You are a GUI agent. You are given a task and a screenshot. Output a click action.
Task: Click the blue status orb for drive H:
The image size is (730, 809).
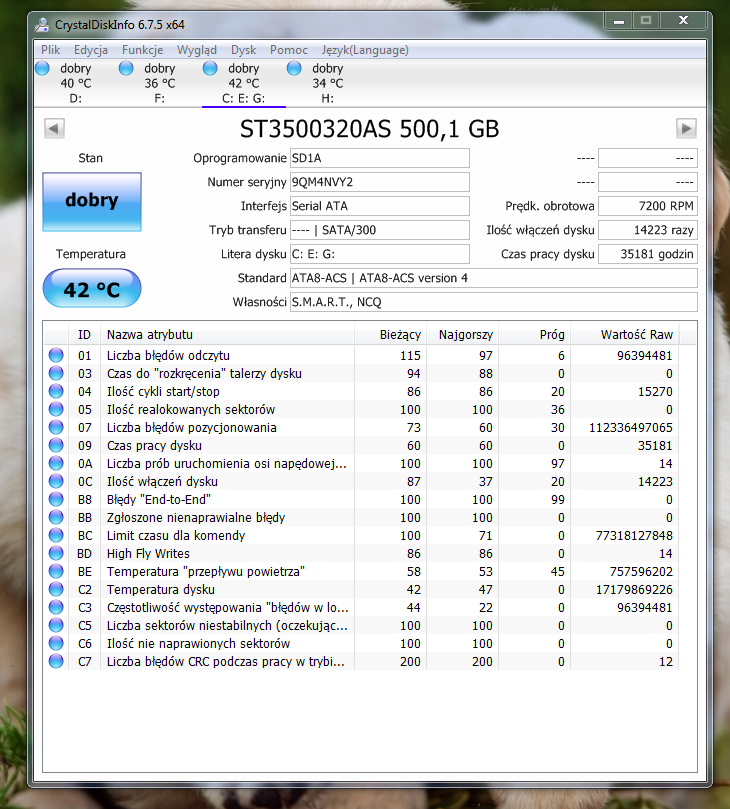pos(294,68)
